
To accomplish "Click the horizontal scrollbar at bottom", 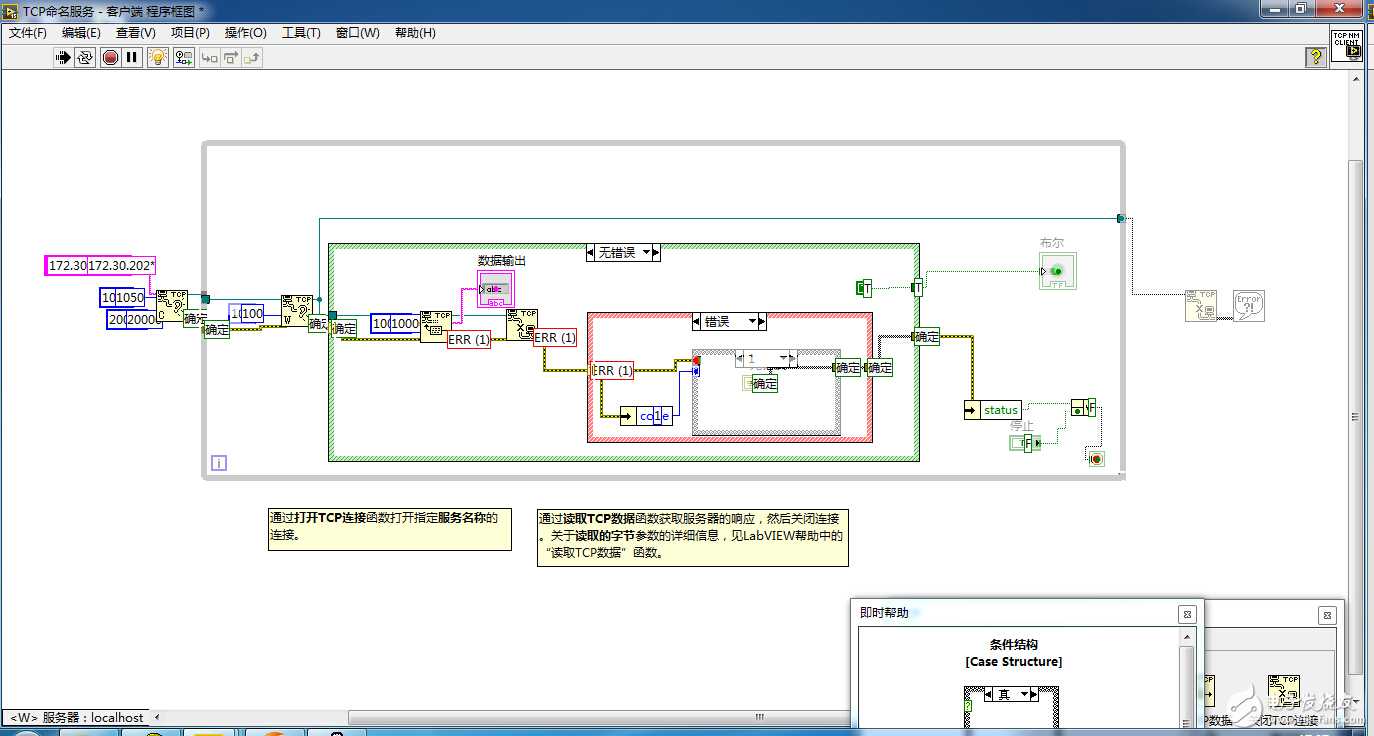I will point(758,717).
